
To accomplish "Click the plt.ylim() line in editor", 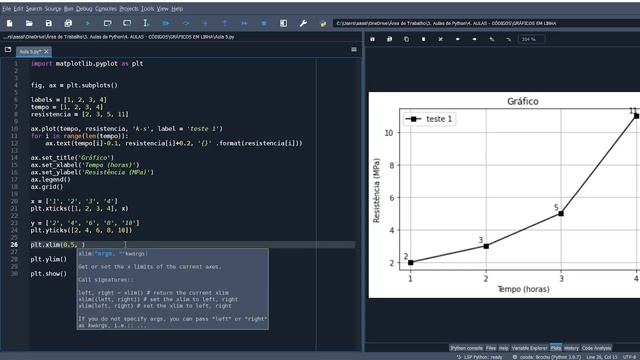I will [x=49, y=259].
